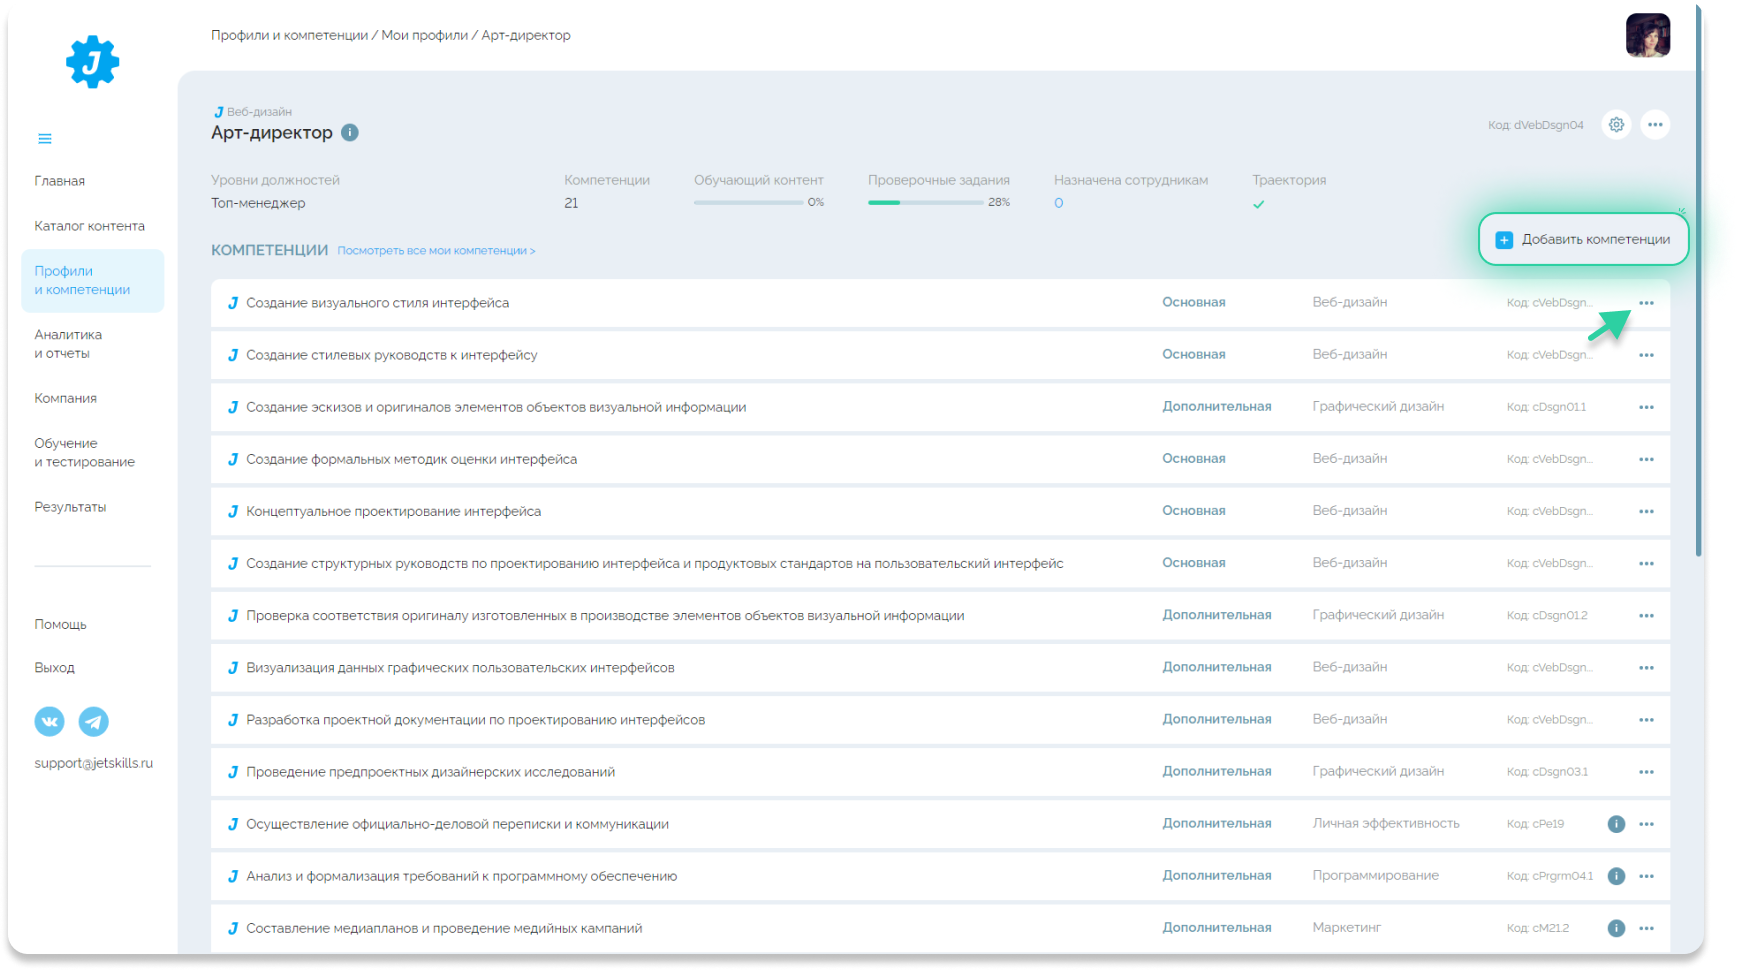Click Программирование category cell

pyautogui.click(x=1375, y=876)
